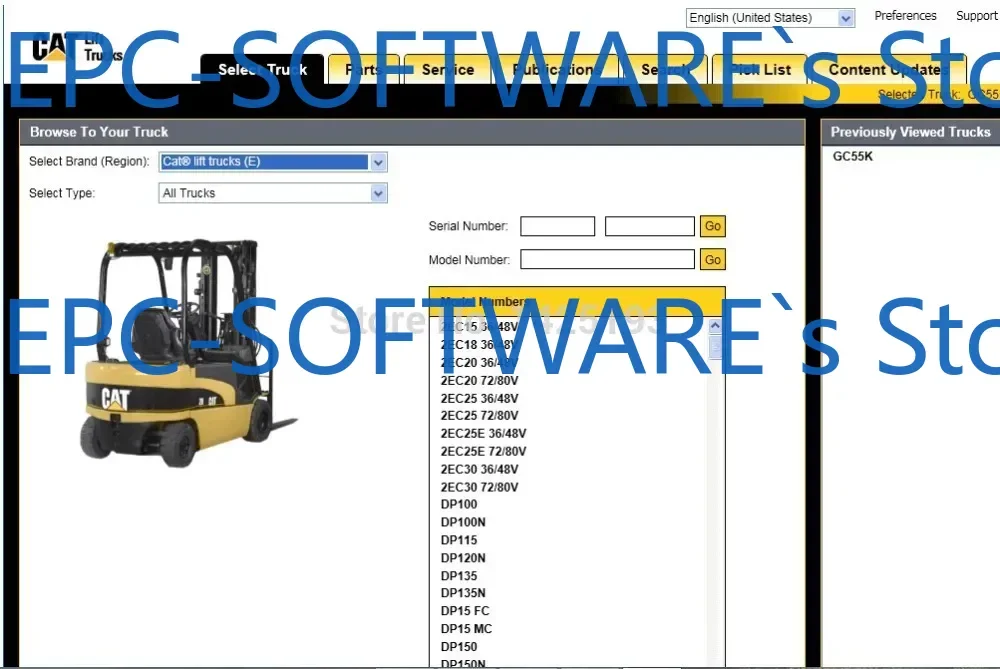Expand the Select Brand (Region) dropdown

coord(272,162)
